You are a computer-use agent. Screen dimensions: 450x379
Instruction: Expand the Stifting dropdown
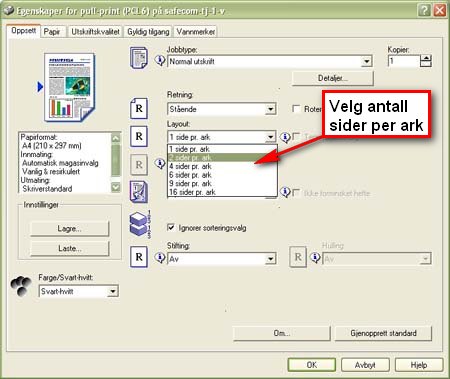[271, 259]
